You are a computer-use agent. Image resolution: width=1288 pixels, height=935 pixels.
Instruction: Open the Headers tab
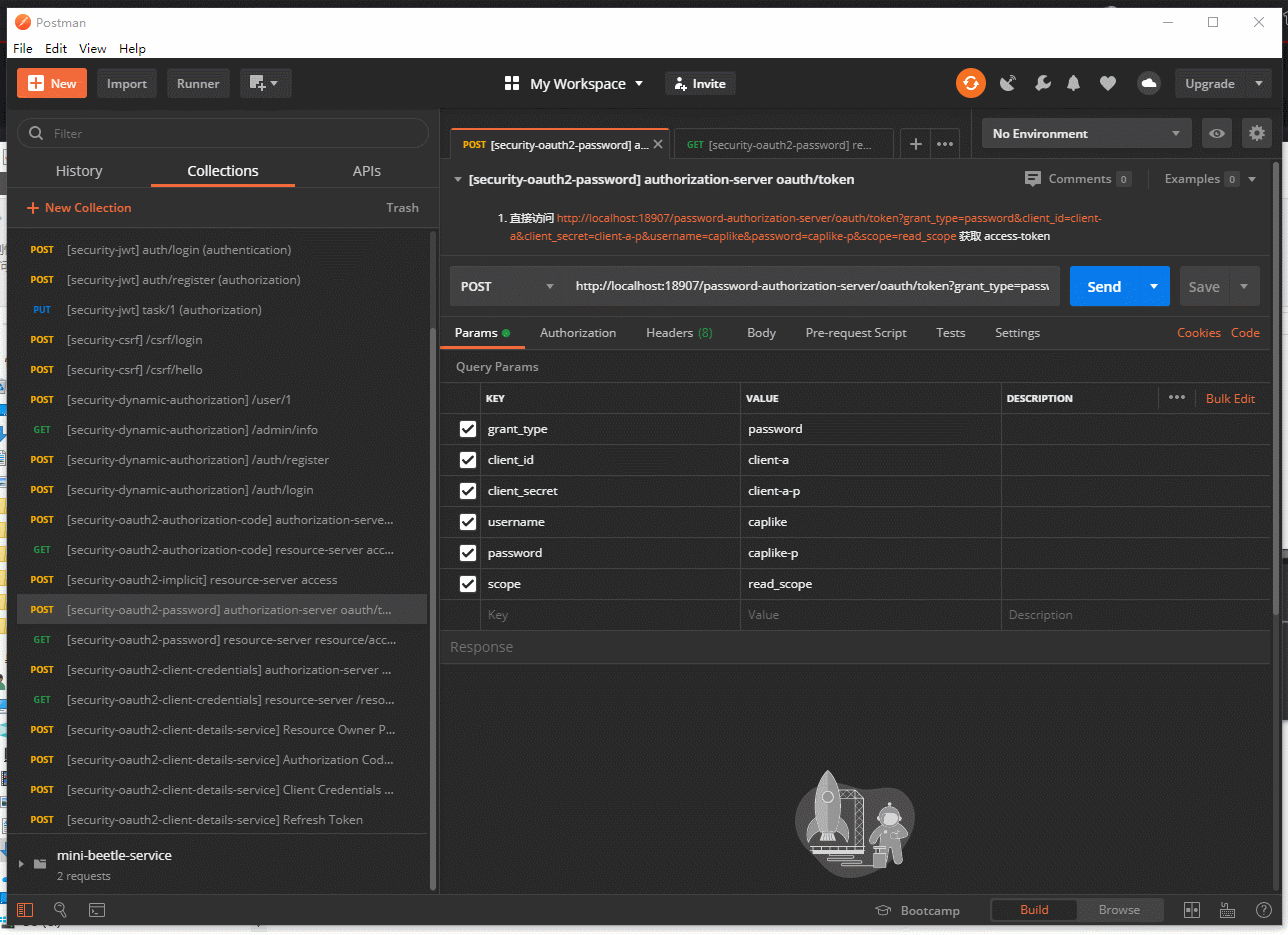[x=679, y=333]
